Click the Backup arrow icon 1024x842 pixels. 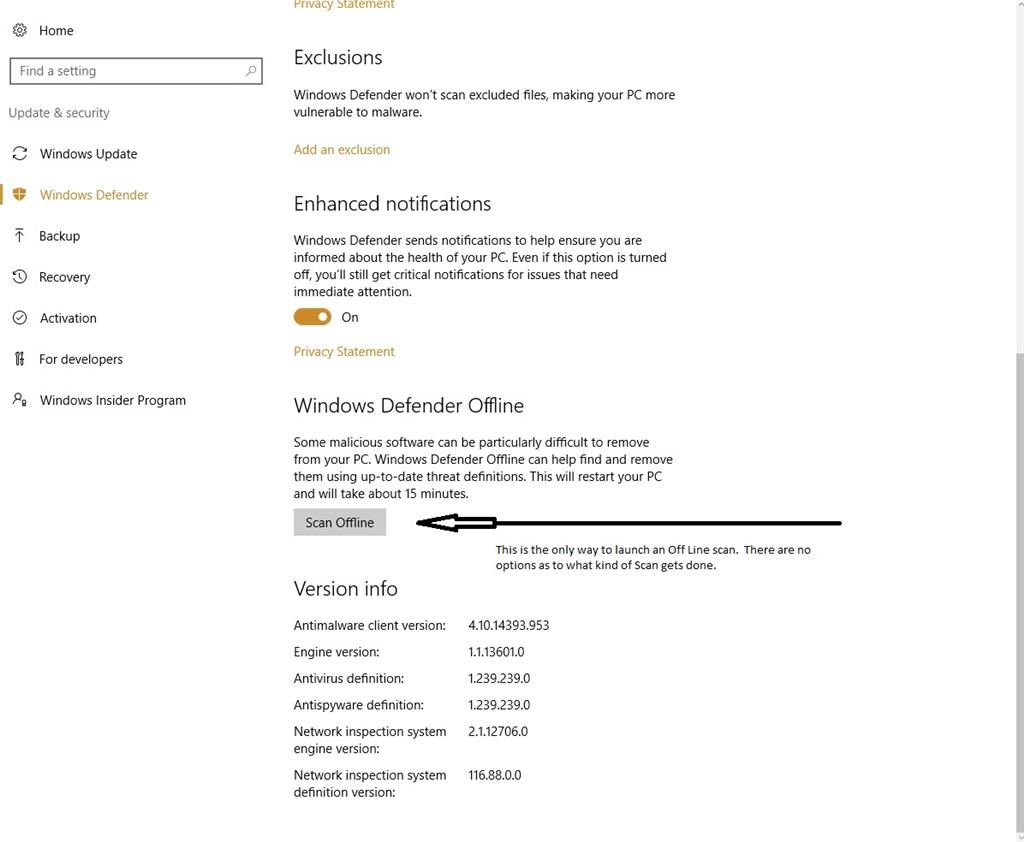[20, 235]
